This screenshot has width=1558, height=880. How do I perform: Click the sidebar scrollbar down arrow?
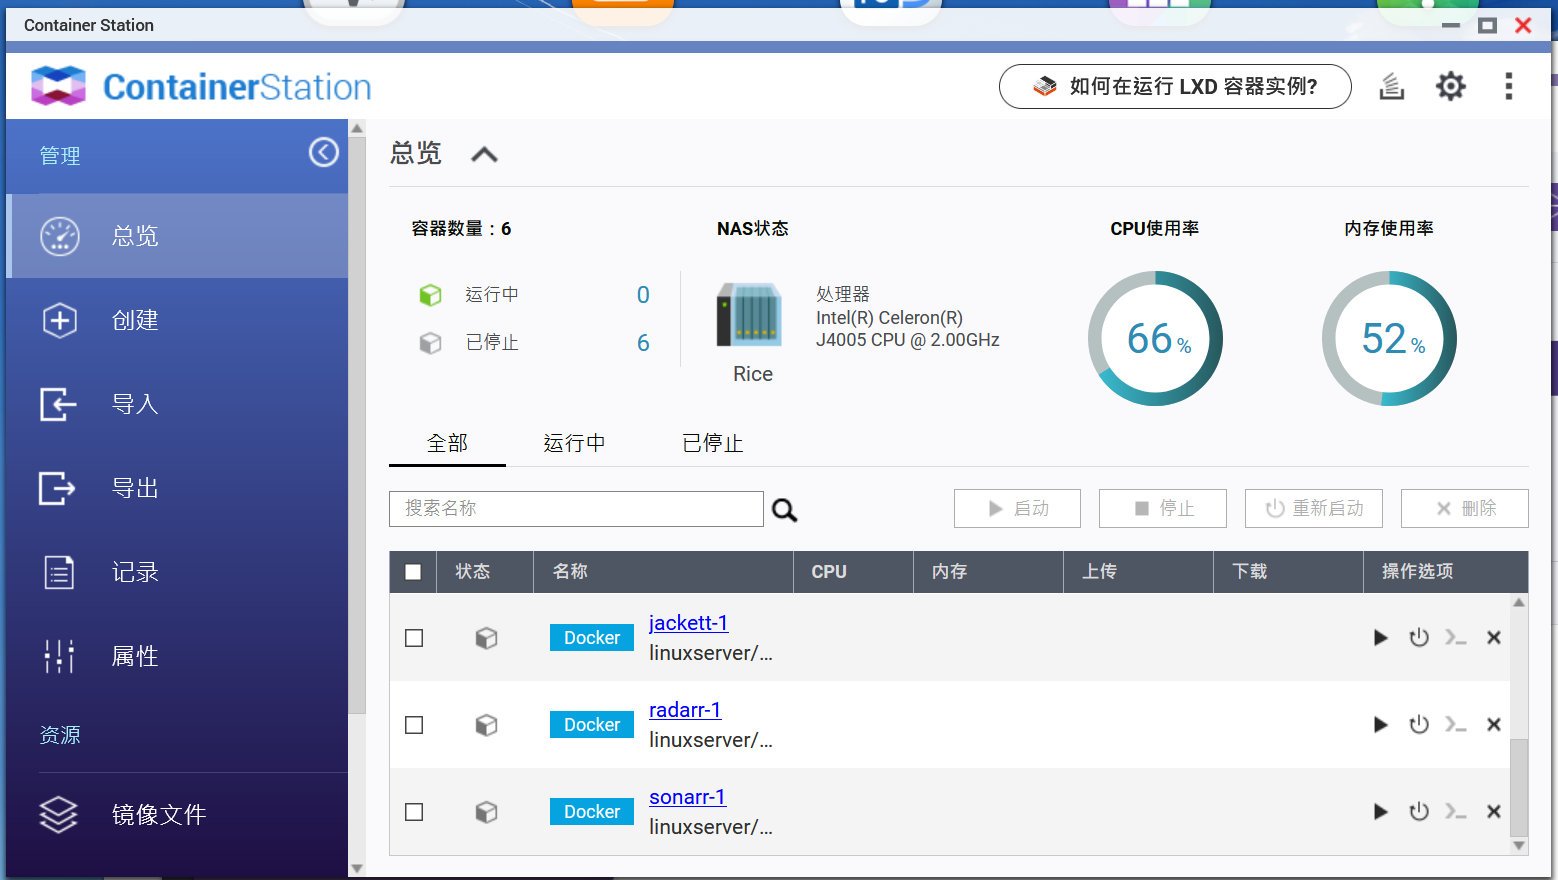click(357, 868)
